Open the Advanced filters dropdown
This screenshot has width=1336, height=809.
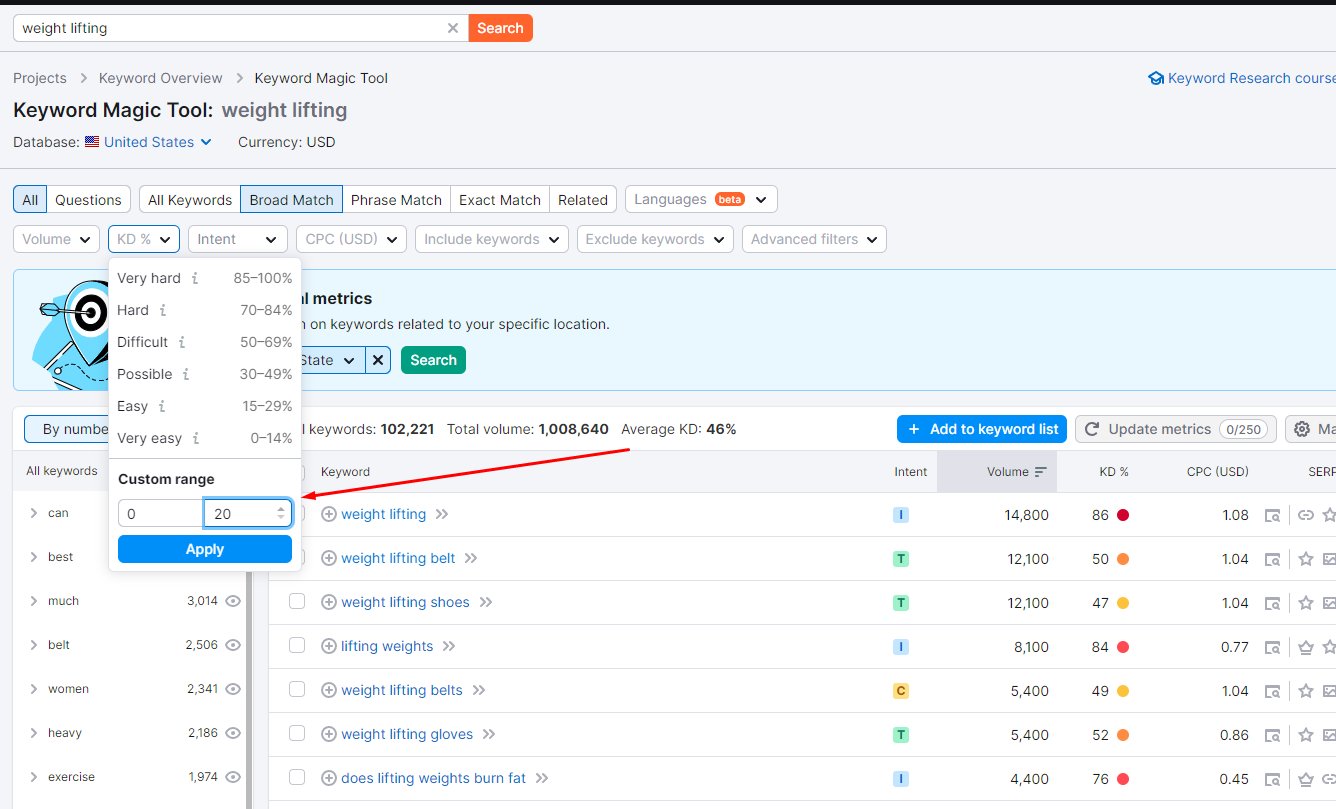[x=814, y=239]
